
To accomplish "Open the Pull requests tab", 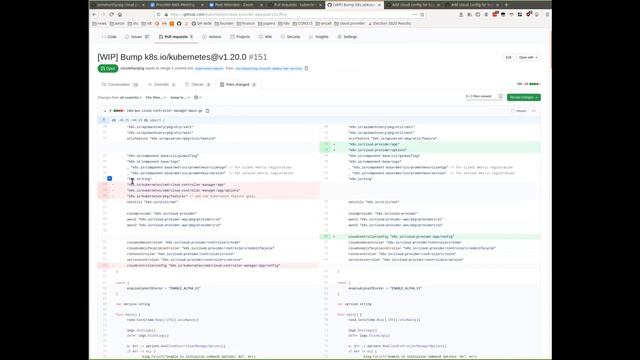I will pos(176,37).
